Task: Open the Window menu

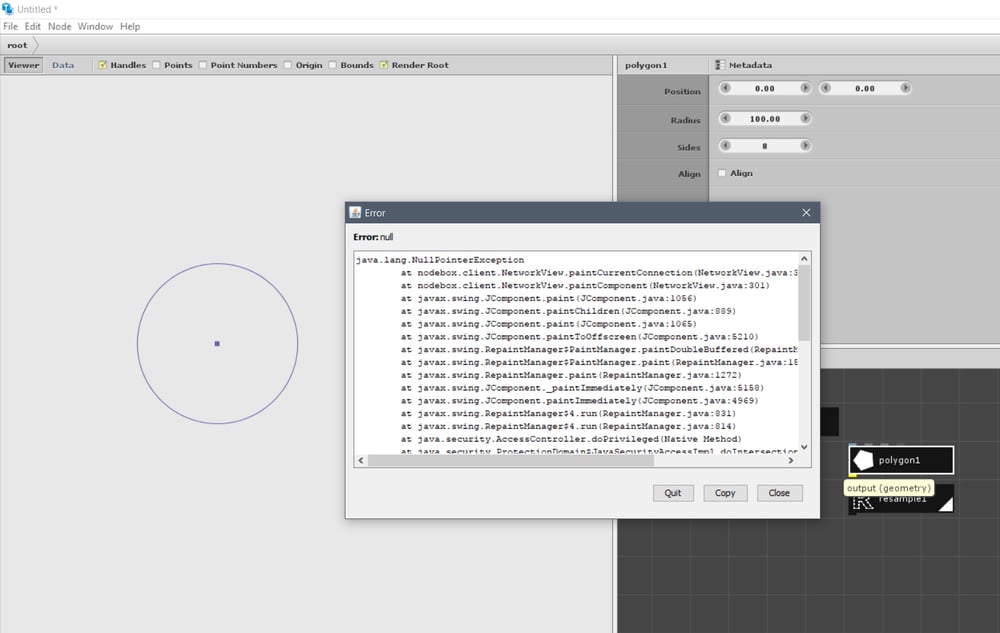Action: [95, 26]
